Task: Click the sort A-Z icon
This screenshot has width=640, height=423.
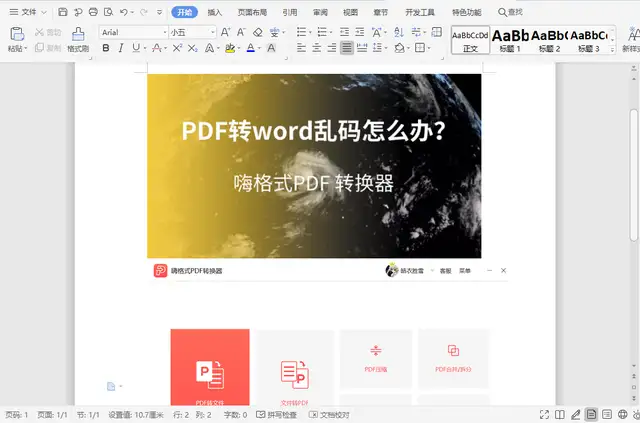Action: tap(399, 32)
